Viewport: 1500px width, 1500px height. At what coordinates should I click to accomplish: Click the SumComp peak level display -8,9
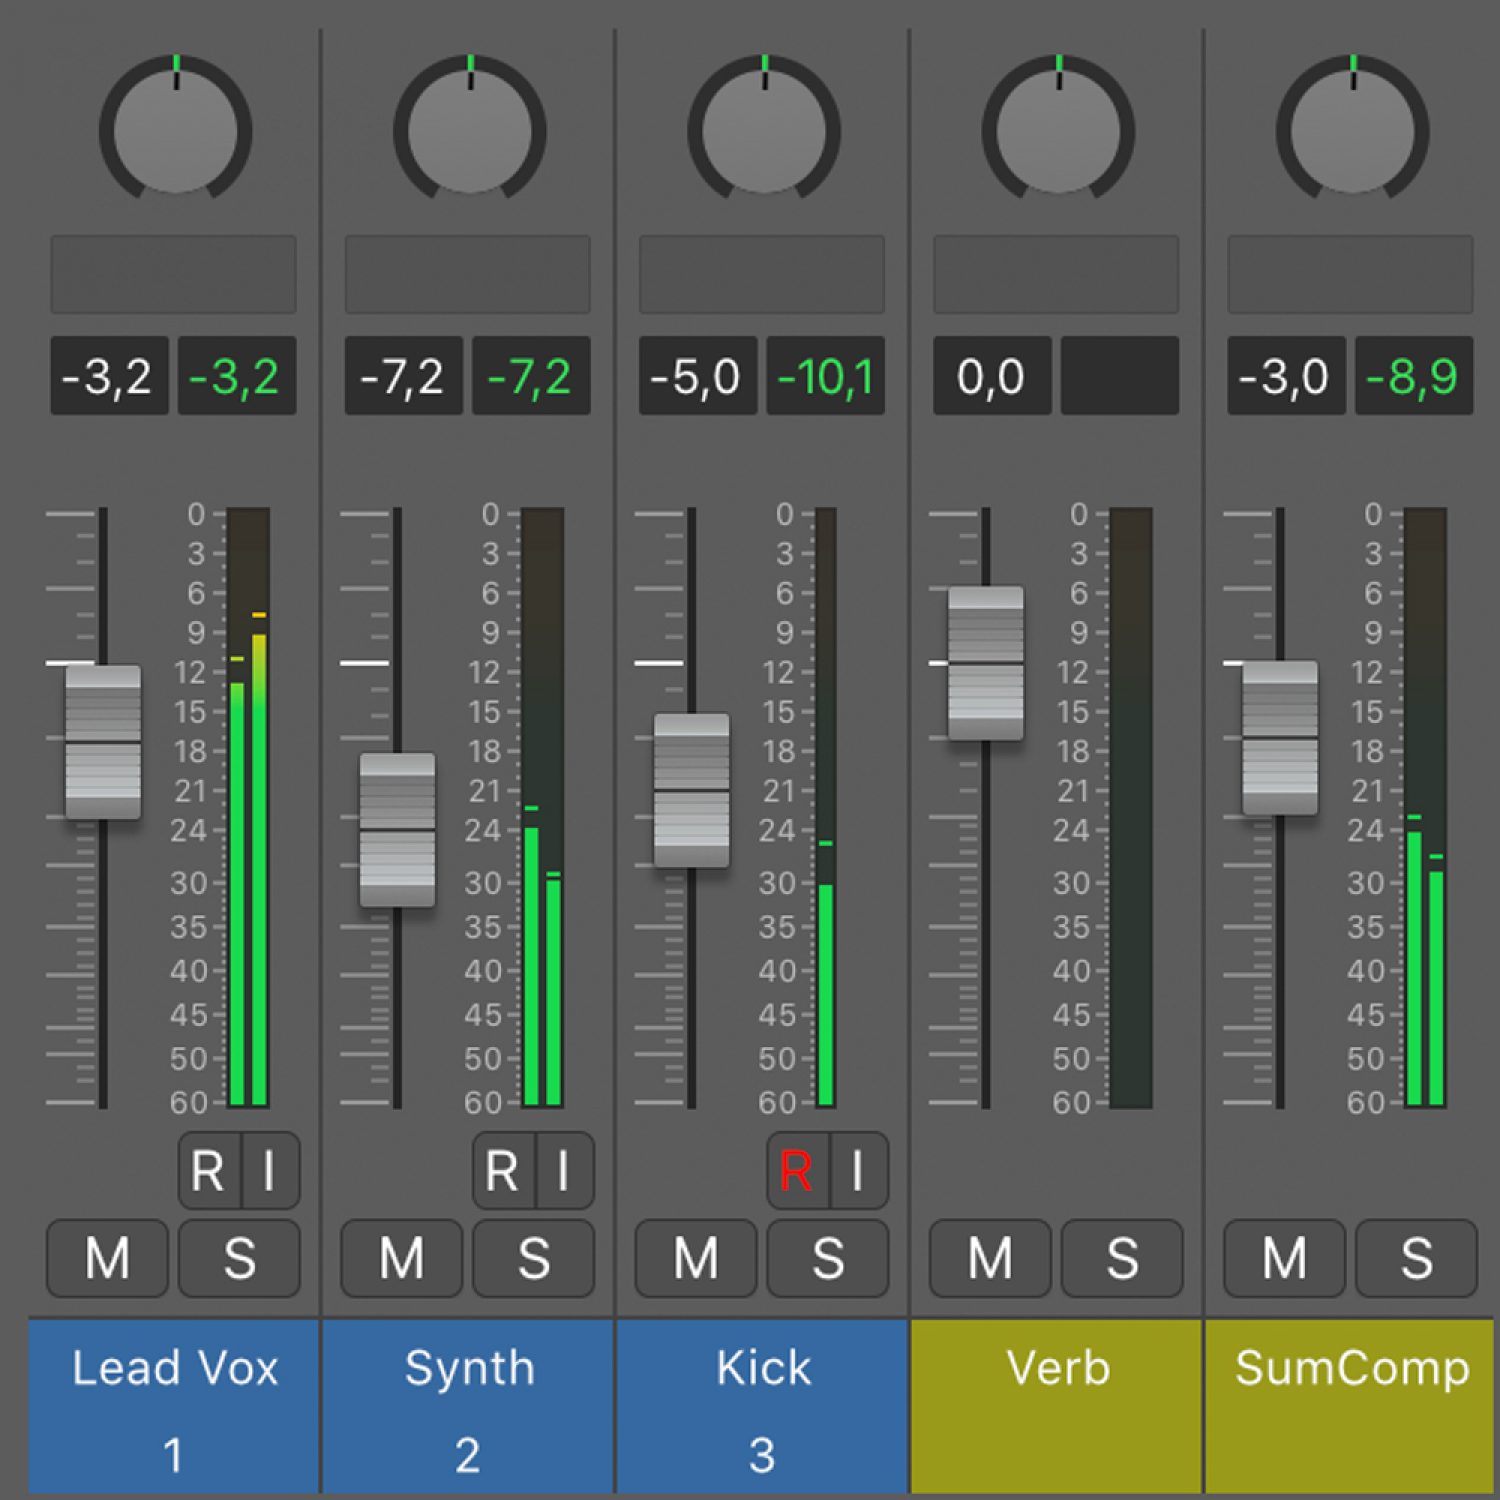(1413, 376)
